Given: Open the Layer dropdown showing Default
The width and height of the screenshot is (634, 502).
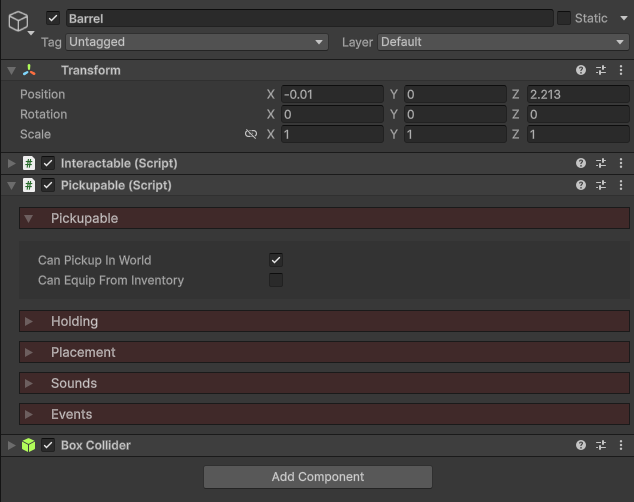Looking at the screenshot, I should pos(502,42).
